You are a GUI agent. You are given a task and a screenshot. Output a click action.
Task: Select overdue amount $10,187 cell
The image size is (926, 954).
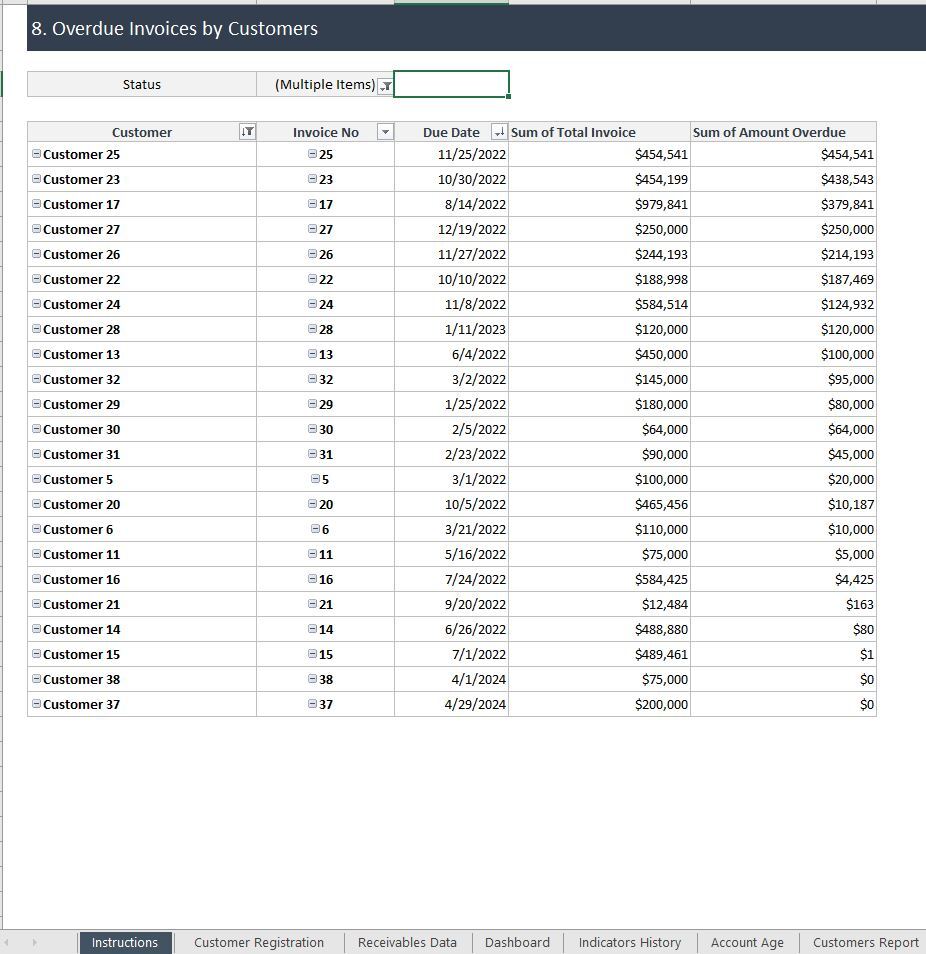[x=783, y=504]
